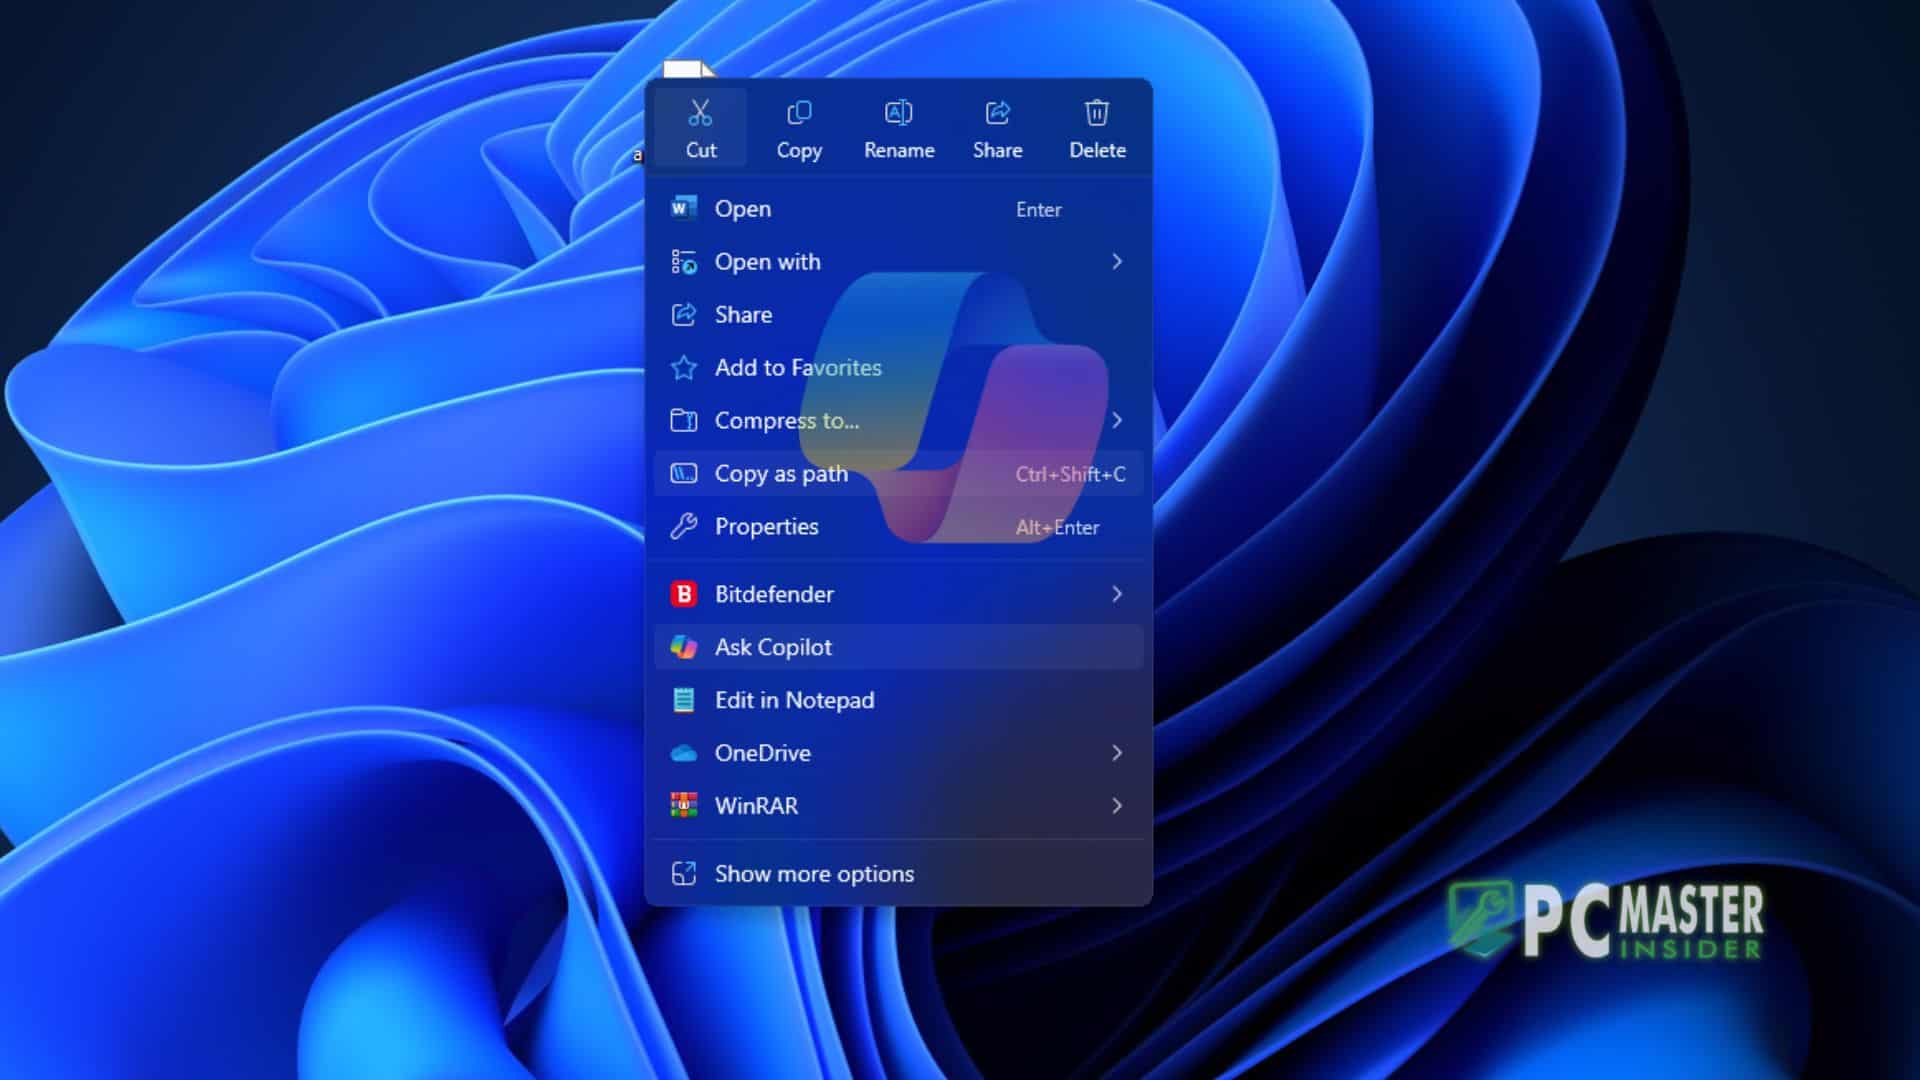Expand the Open with submenu
The width and height of the screenshot is (1920, 1080).
click(1117, 261)
